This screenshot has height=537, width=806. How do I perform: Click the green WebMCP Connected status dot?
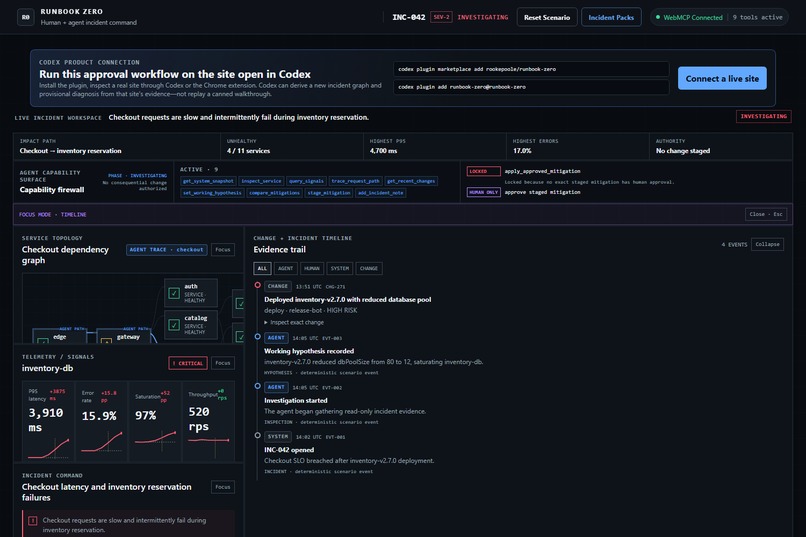coord(658,17)
